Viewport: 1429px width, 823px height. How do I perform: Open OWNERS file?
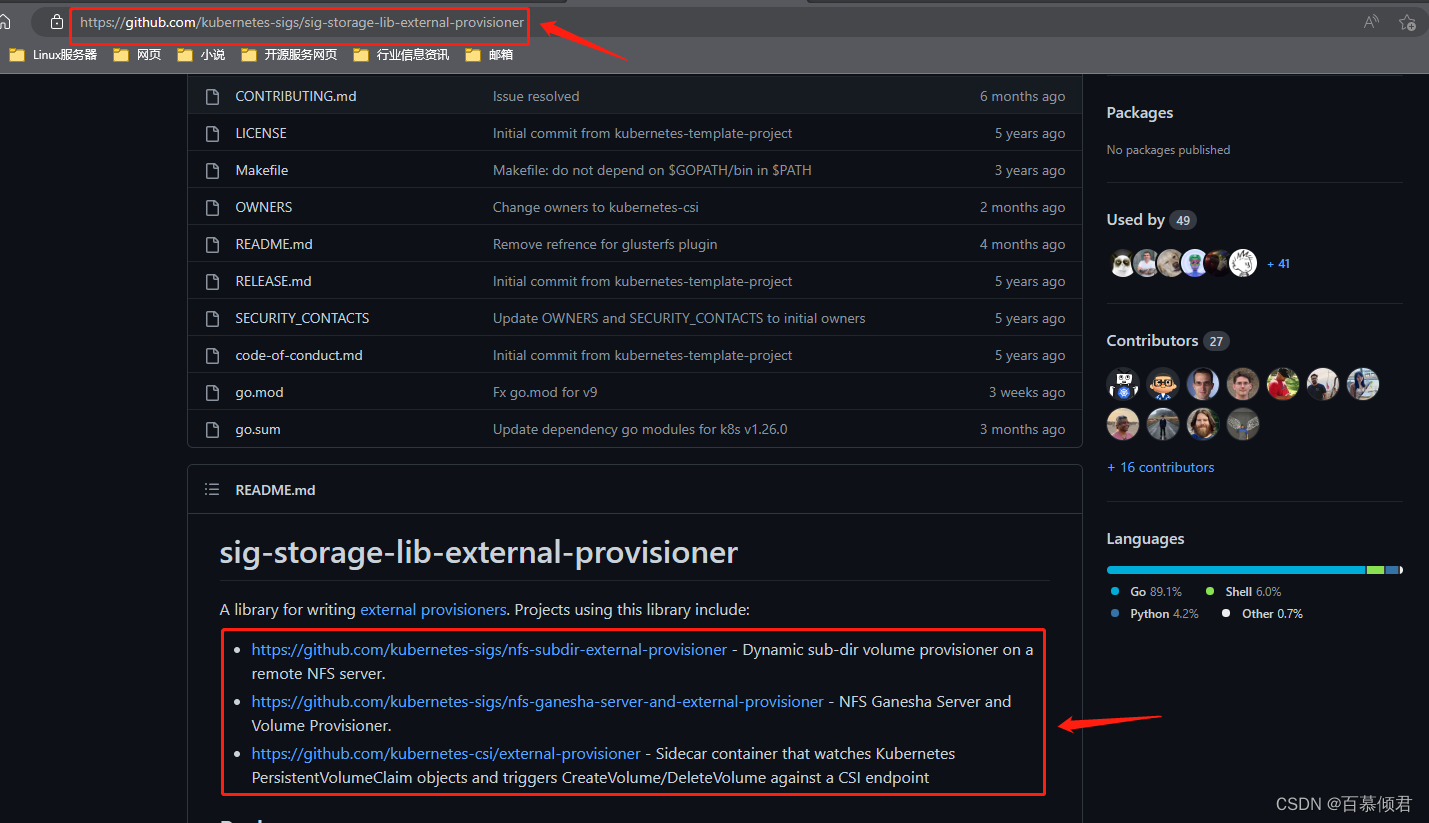[x=264, y=207]
